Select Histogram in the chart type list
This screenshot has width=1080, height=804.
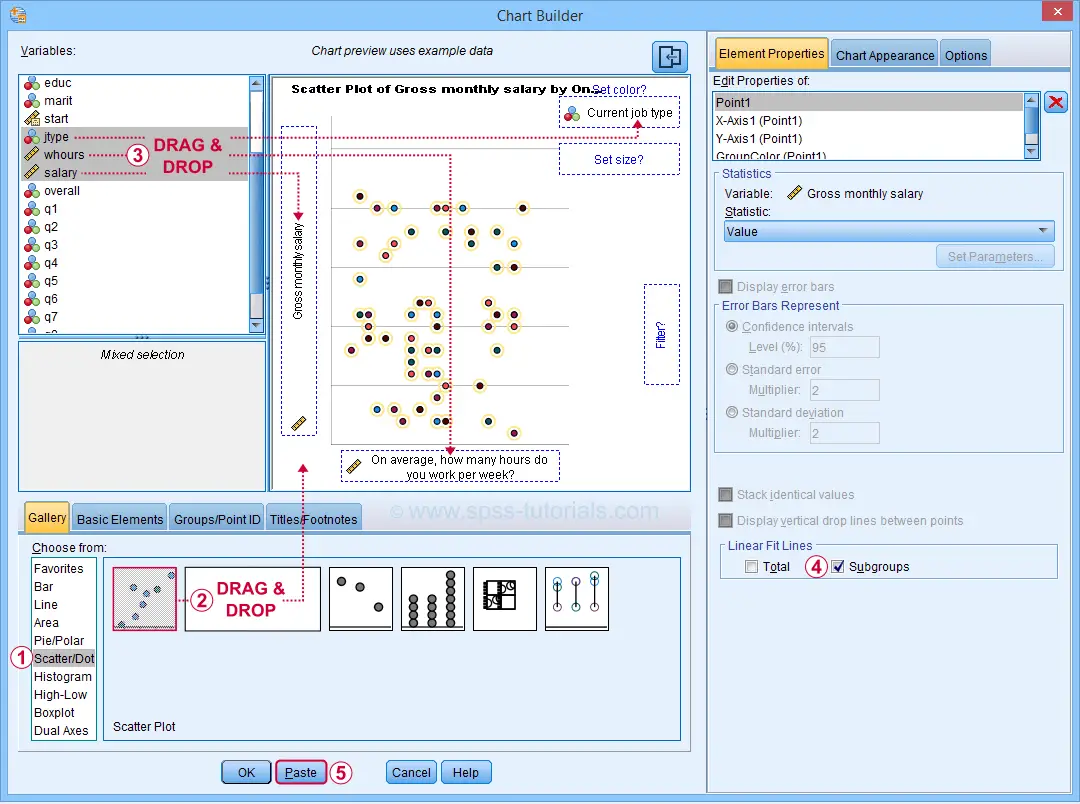pos(63,677)
